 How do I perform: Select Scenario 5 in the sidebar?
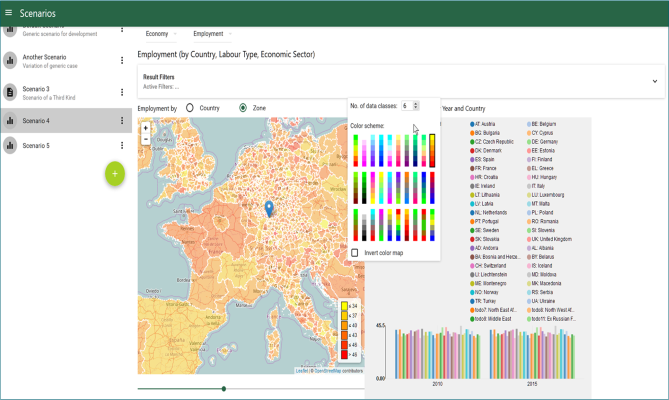66,145
